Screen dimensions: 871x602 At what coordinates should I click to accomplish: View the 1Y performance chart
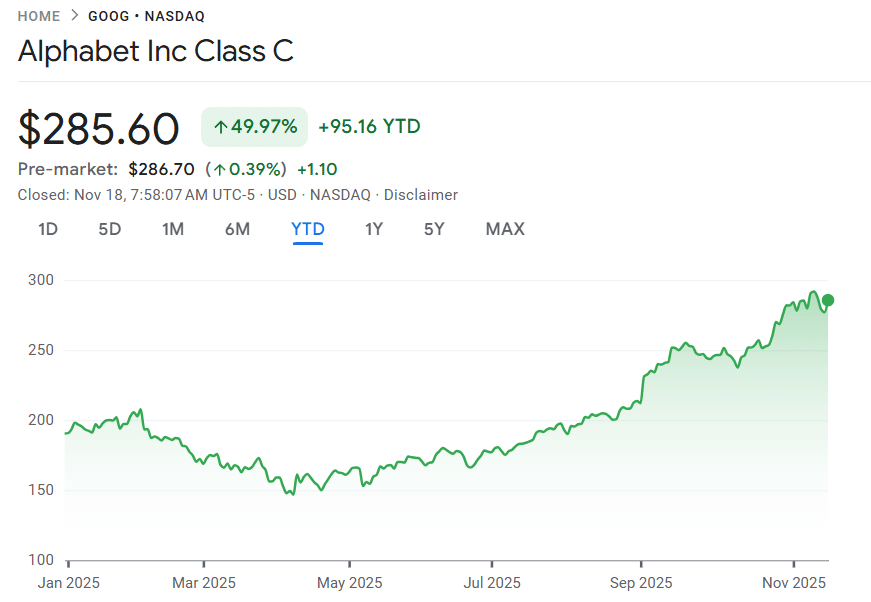[x=373, y=229]
